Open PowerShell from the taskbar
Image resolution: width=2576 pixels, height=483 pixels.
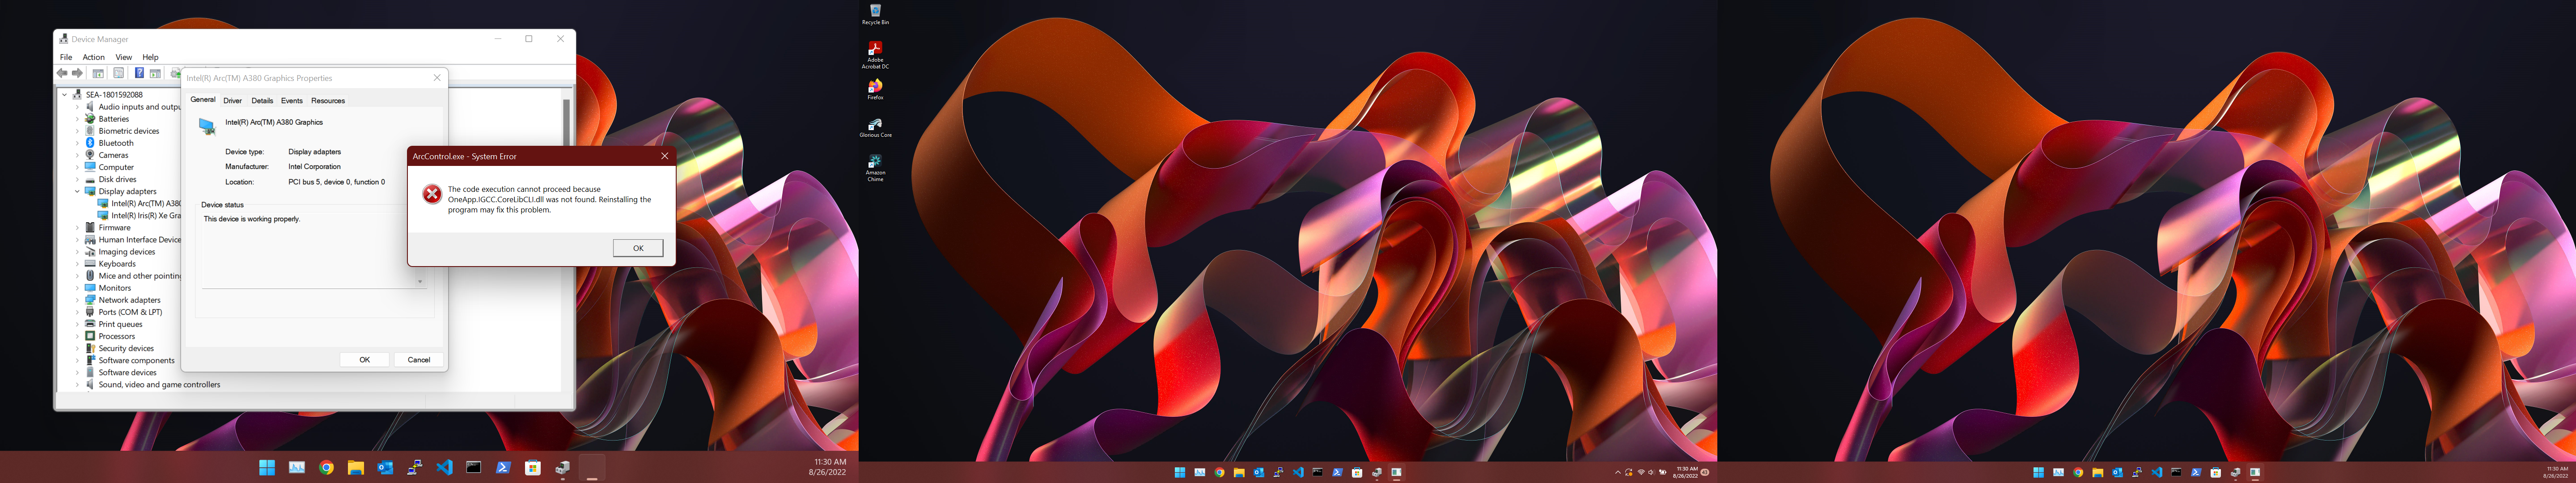(x=503, y=467)
